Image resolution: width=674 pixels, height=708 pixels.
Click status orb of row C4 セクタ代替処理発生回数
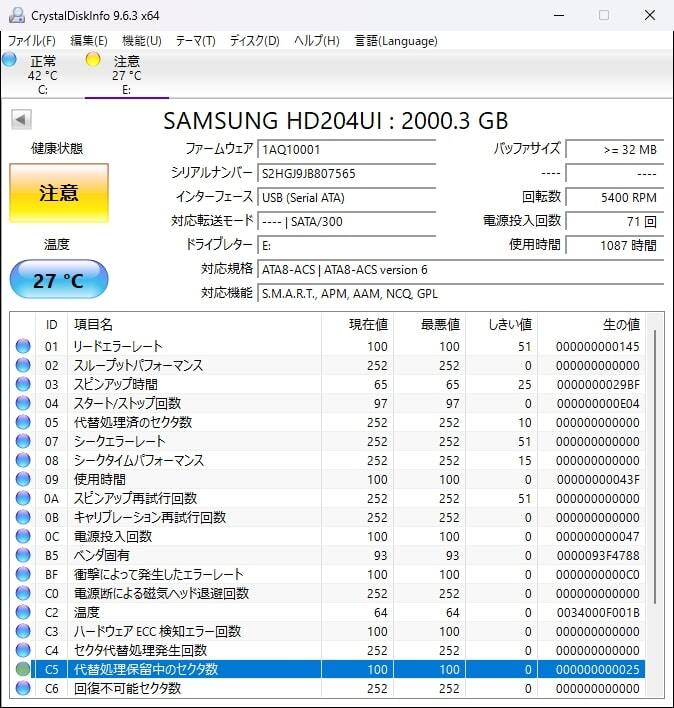(23, 650)
